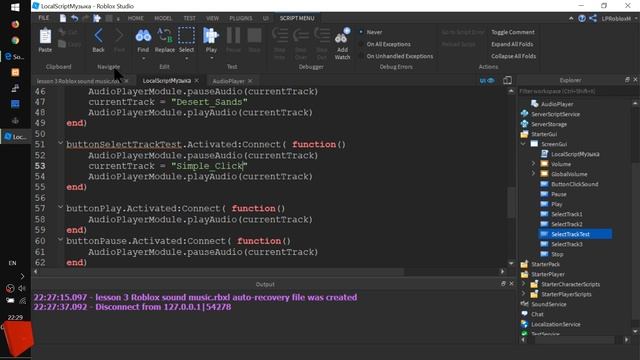Select SoundService in Explorer
The image size is (640, 360).
coord(549,304)
